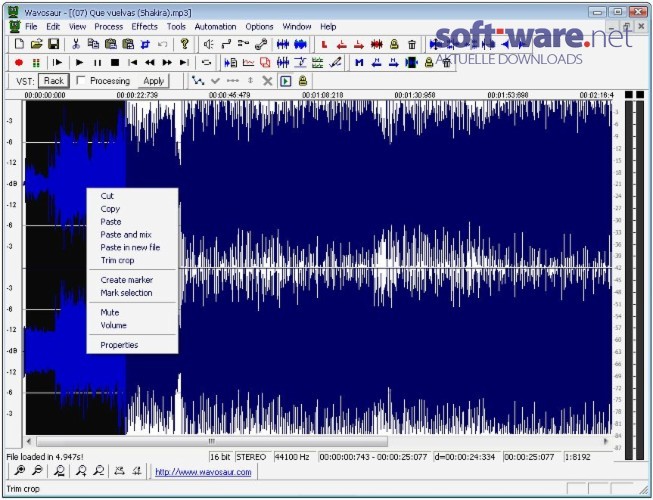
Task: Click the trash can icon in top toolbar
Action: [412, 44]
